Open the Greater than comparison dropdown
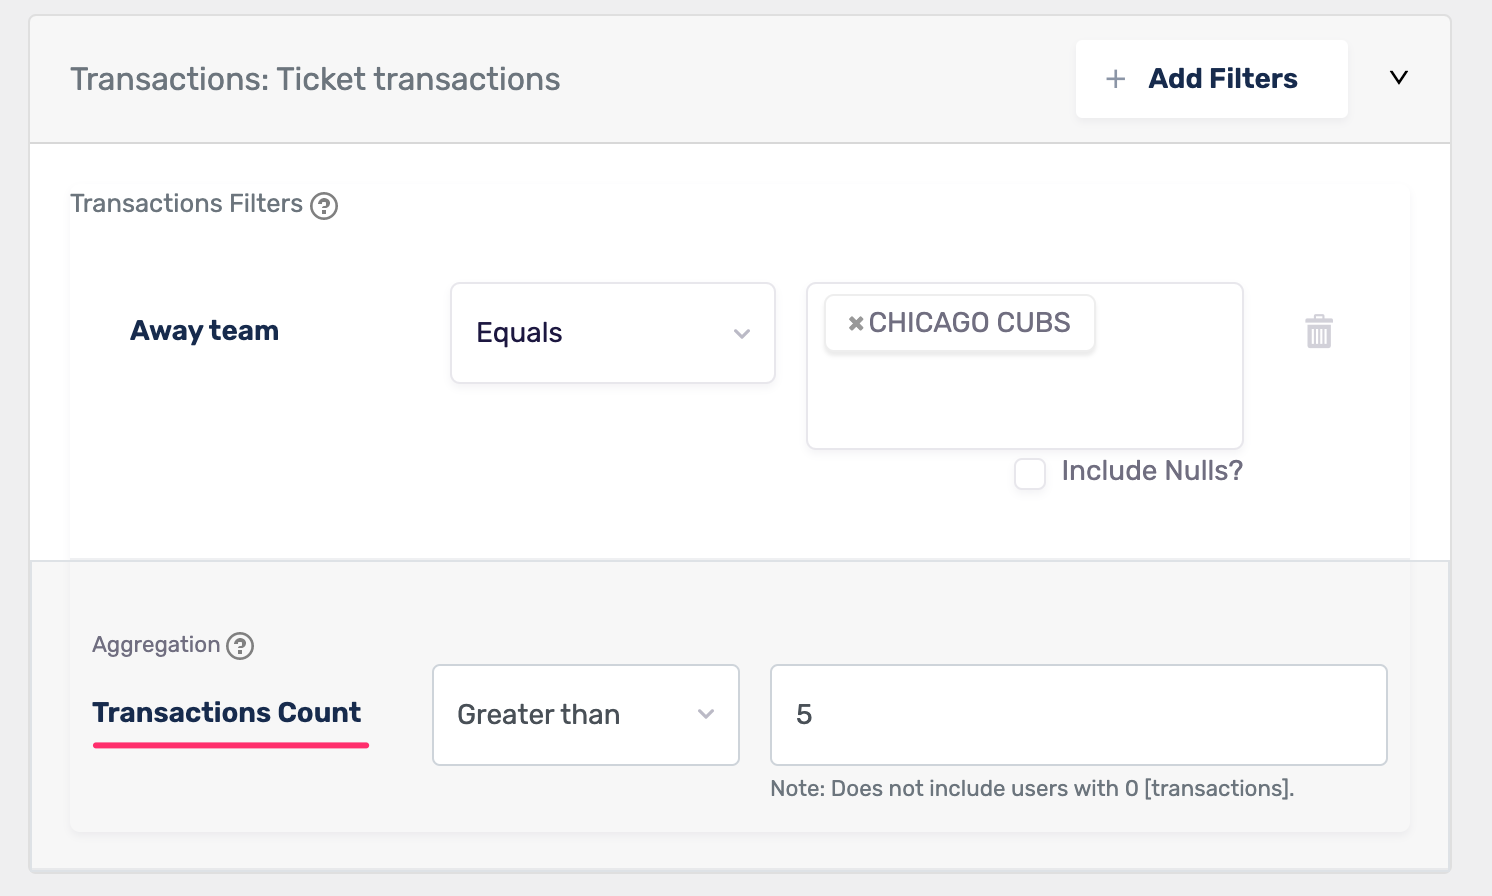 click(586, 715)
